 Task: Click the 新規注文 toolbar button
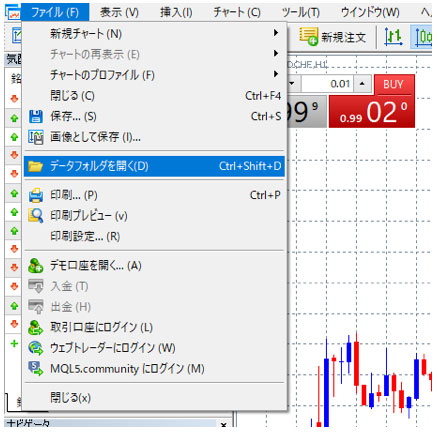pos(333,37)
